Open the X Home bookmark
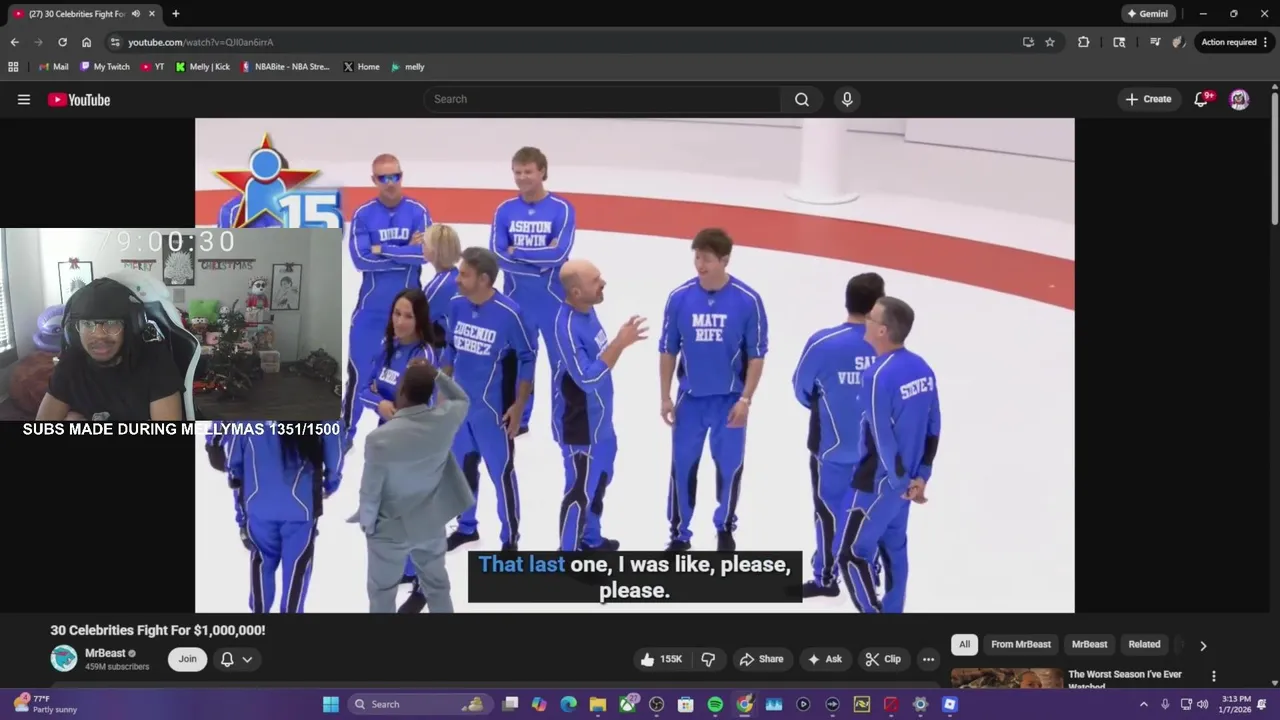 [x=361, y=67]
